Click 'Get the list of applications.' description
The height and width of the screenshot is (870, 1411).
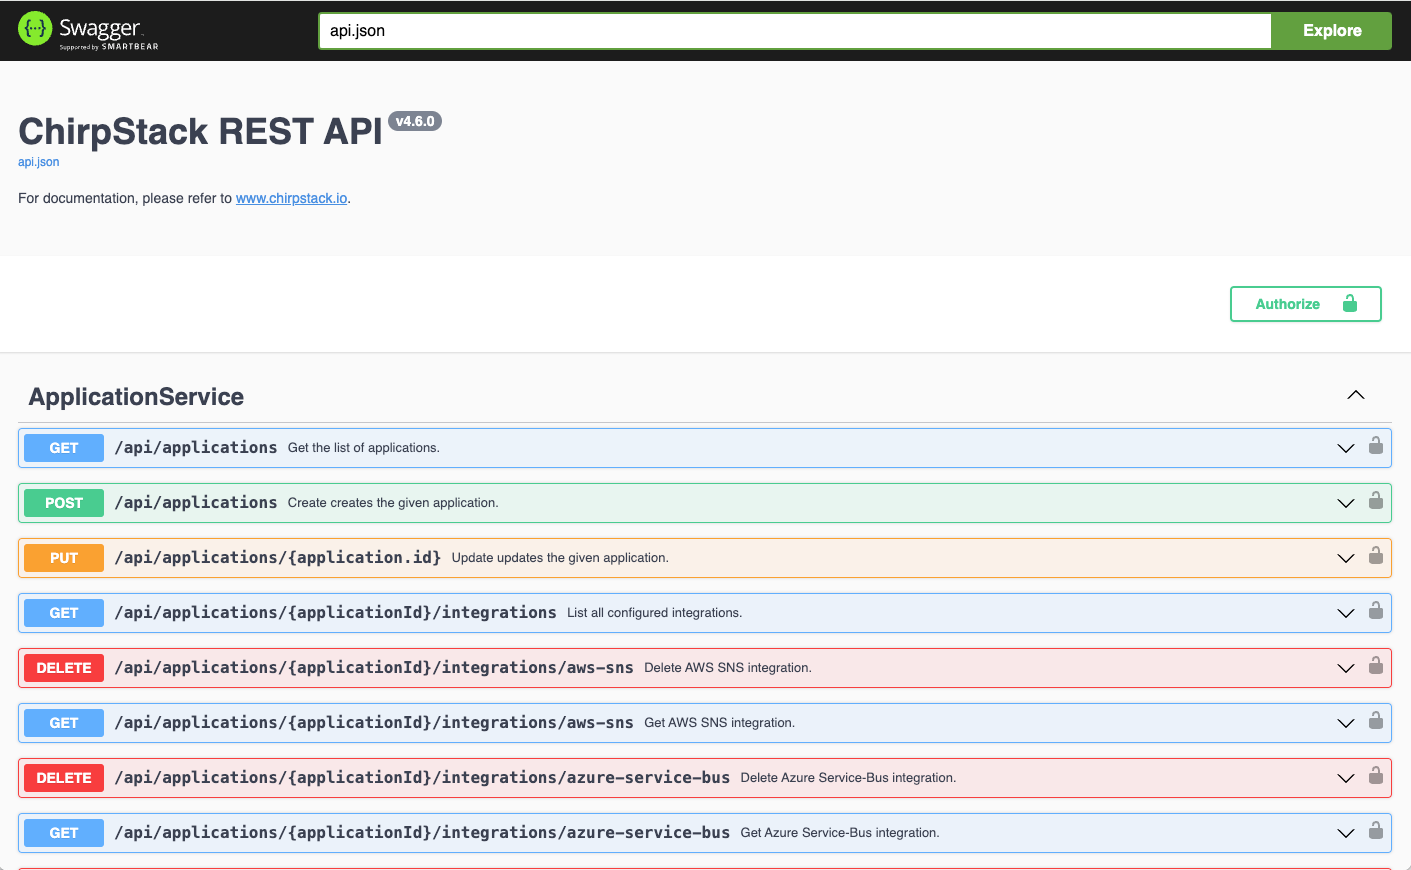364,448
